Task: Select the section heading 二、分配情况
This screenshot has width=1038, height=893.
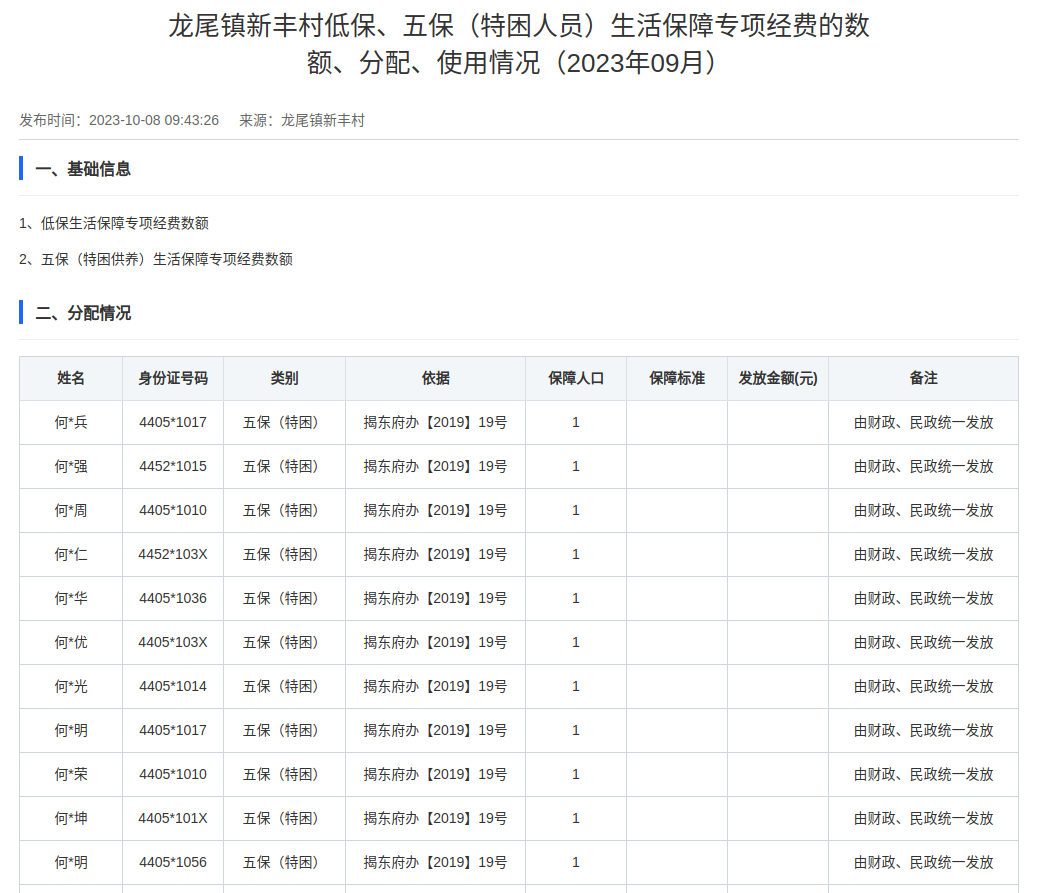Action: (83, 313)
